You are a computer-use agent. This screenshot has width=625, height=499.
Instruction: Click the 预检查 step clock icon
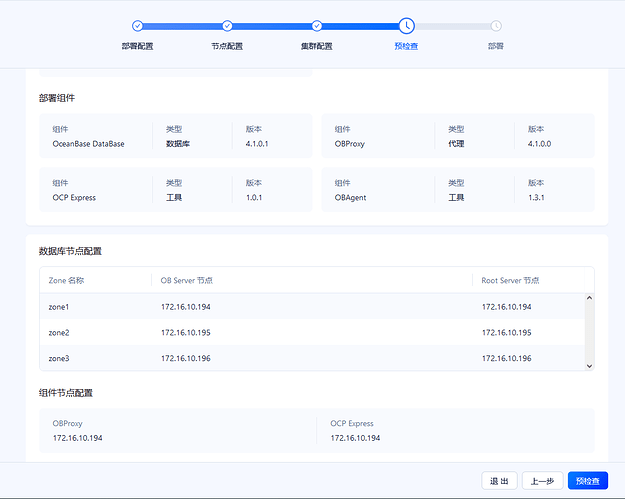coord(407,26)
